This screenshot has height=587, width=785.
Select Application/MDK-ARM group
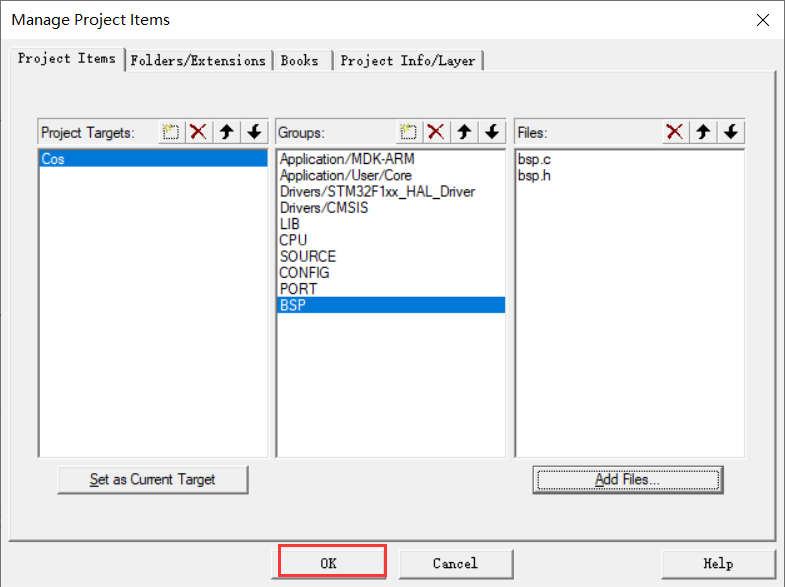point(390,159)
